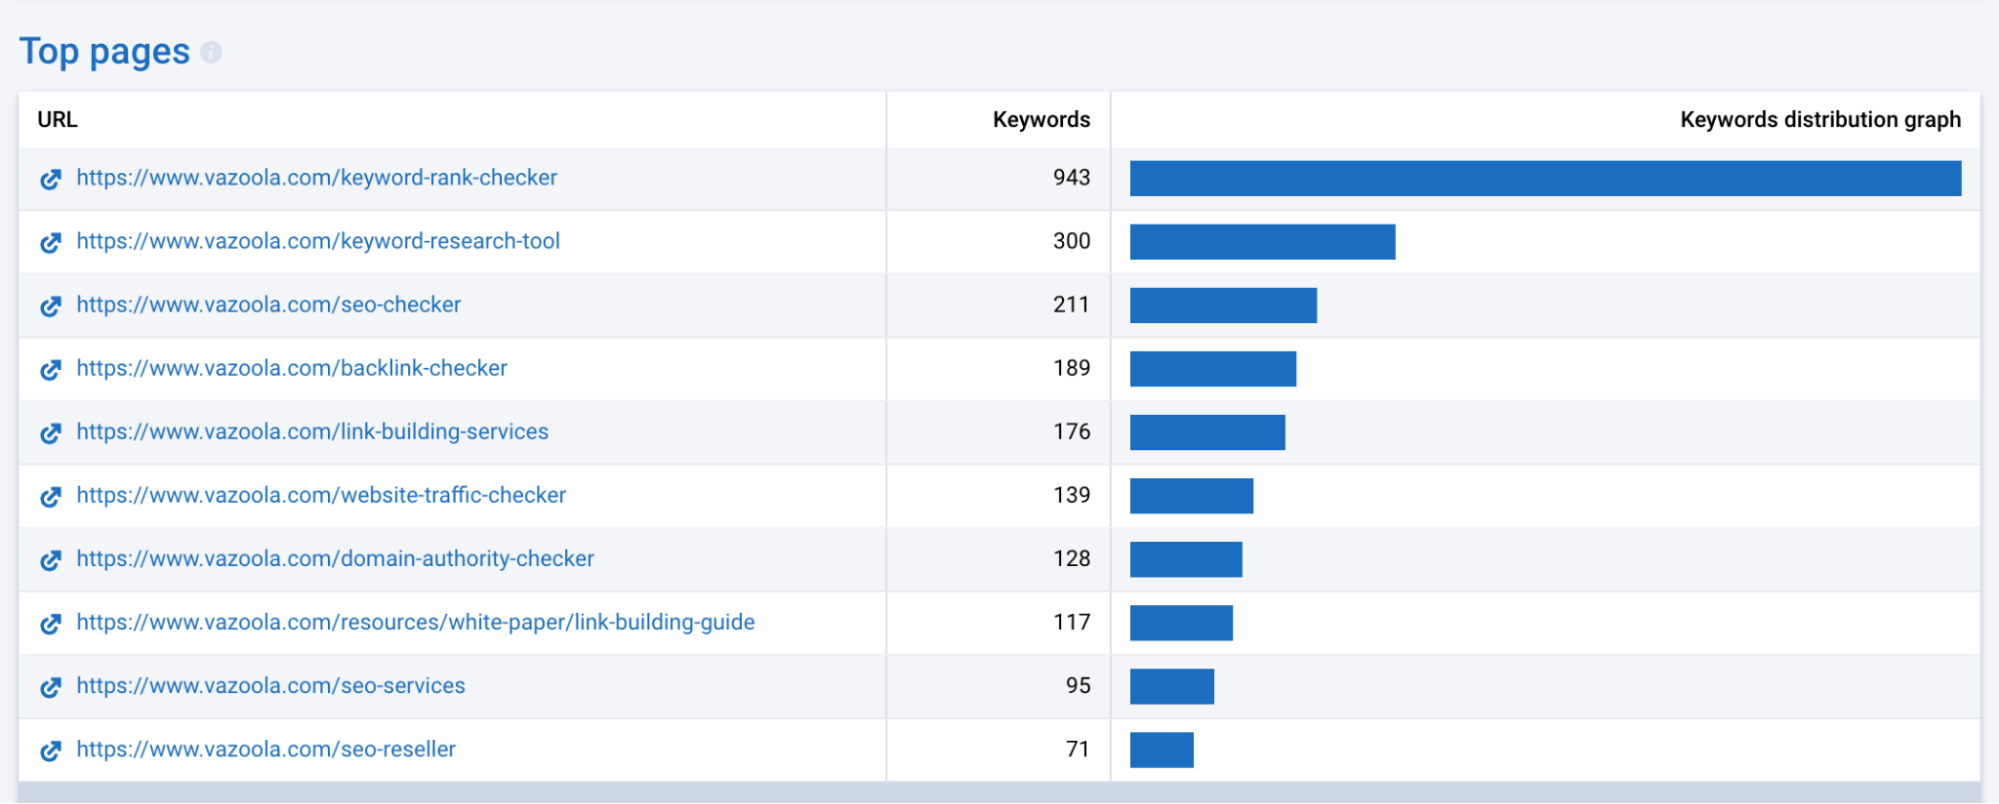Select the keyword count 71
This screenshot has width=1999, height=804.
(x=1078, y=749)
